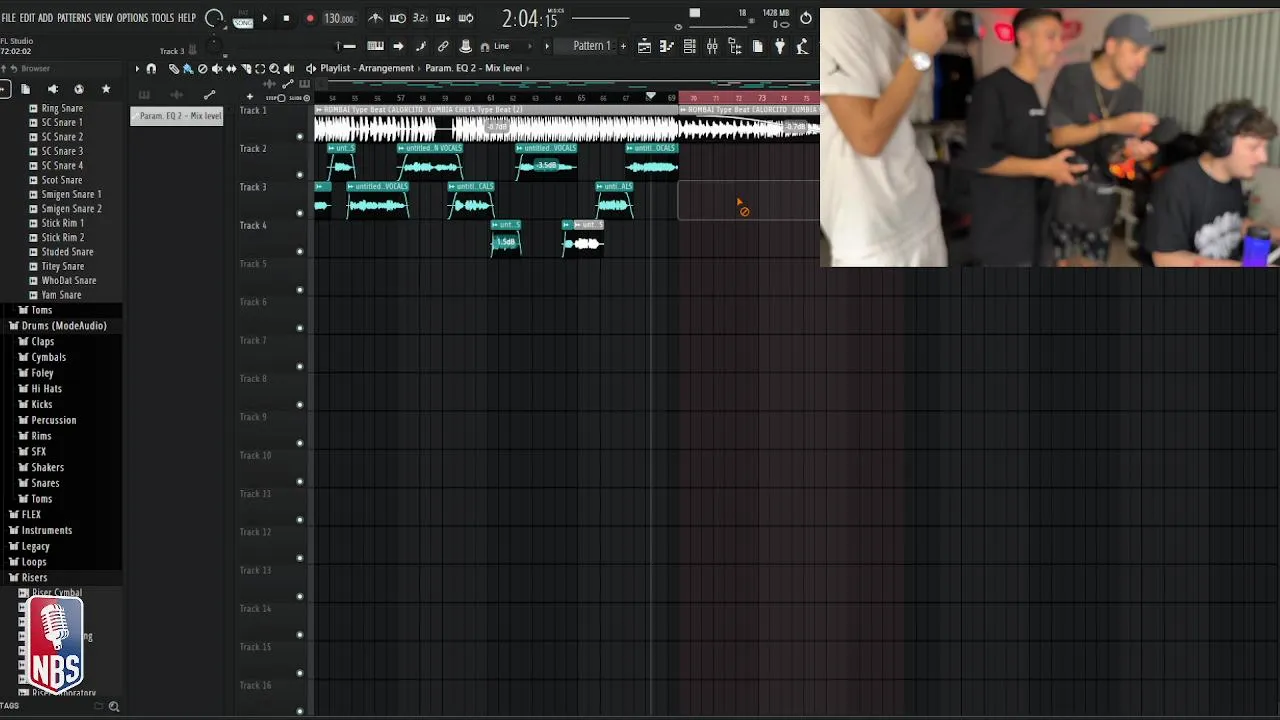Click the Record button
Viewport: 1280px width, 720px height.
(x=310, y=18)
